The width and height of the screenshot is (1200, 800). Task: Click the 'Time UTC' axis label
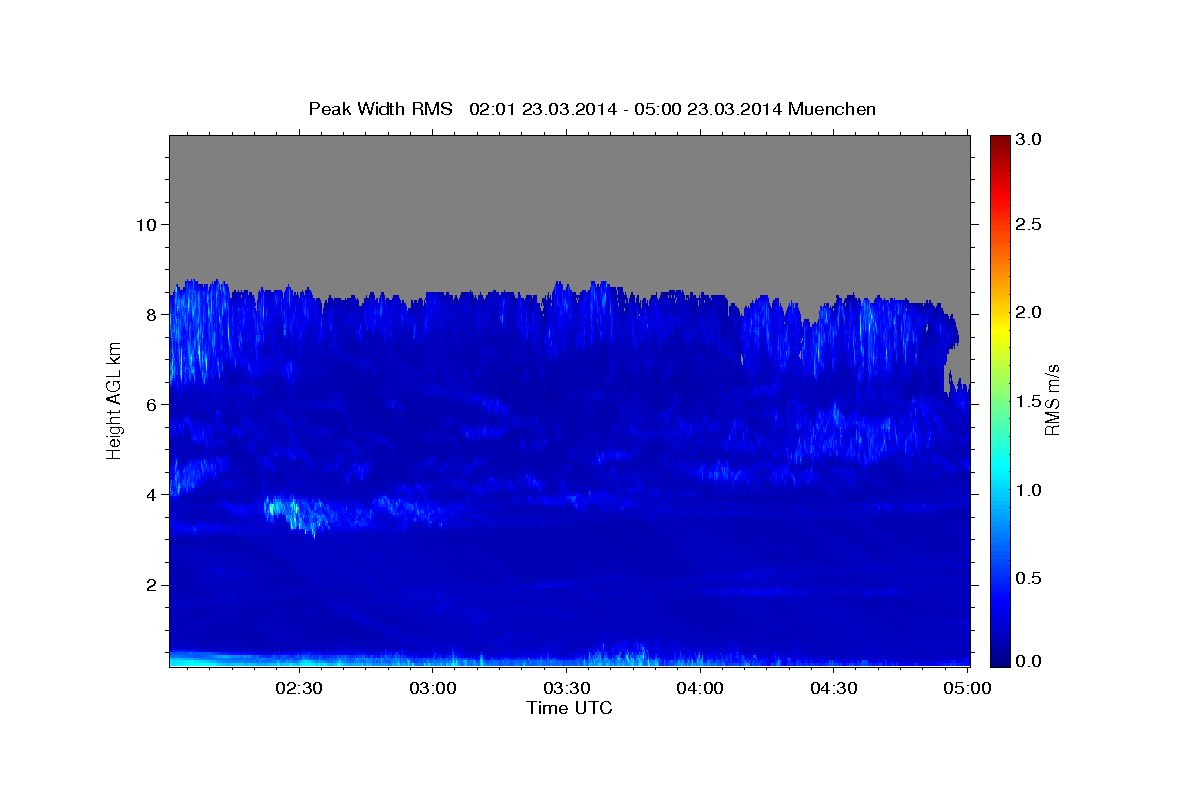tap(569, 708)
